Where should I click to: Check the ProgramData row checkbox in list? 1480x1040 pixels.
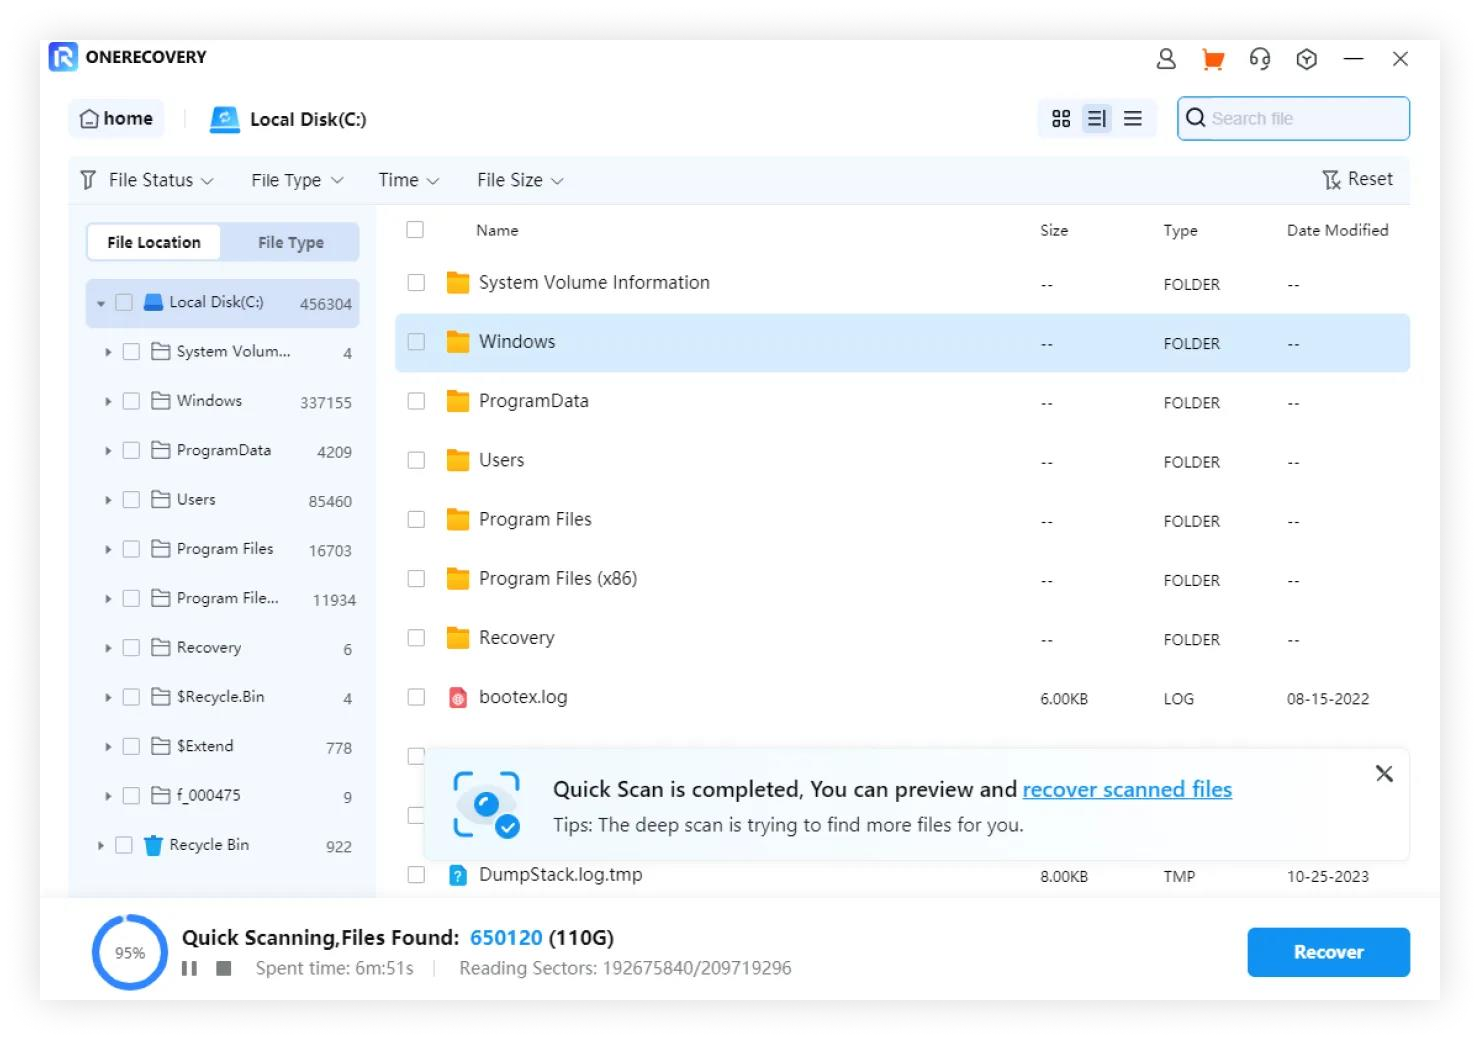tap(416, 401)
